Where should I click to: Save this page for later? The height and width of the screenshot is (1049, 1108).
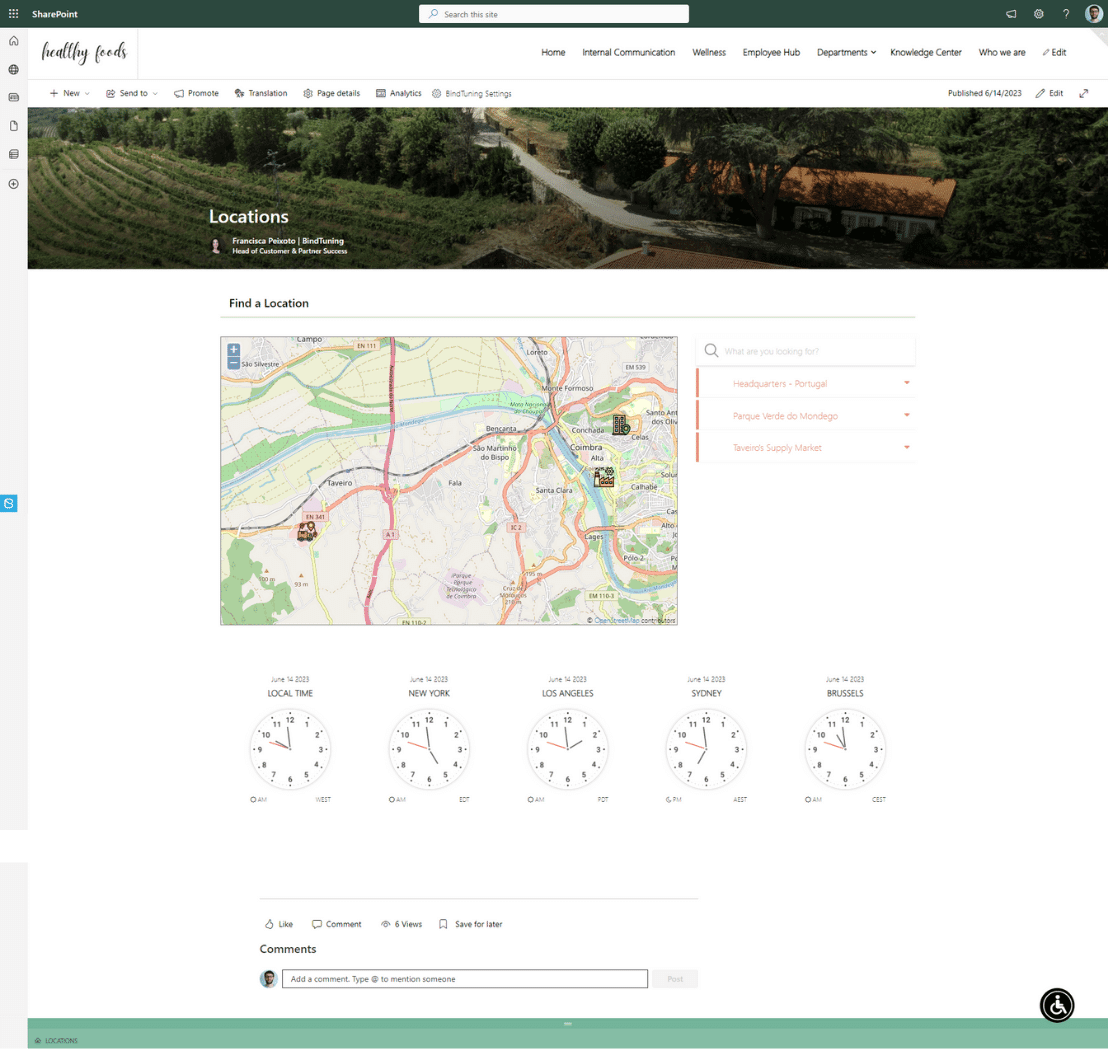pyautogui.click(x=471, y=924)
